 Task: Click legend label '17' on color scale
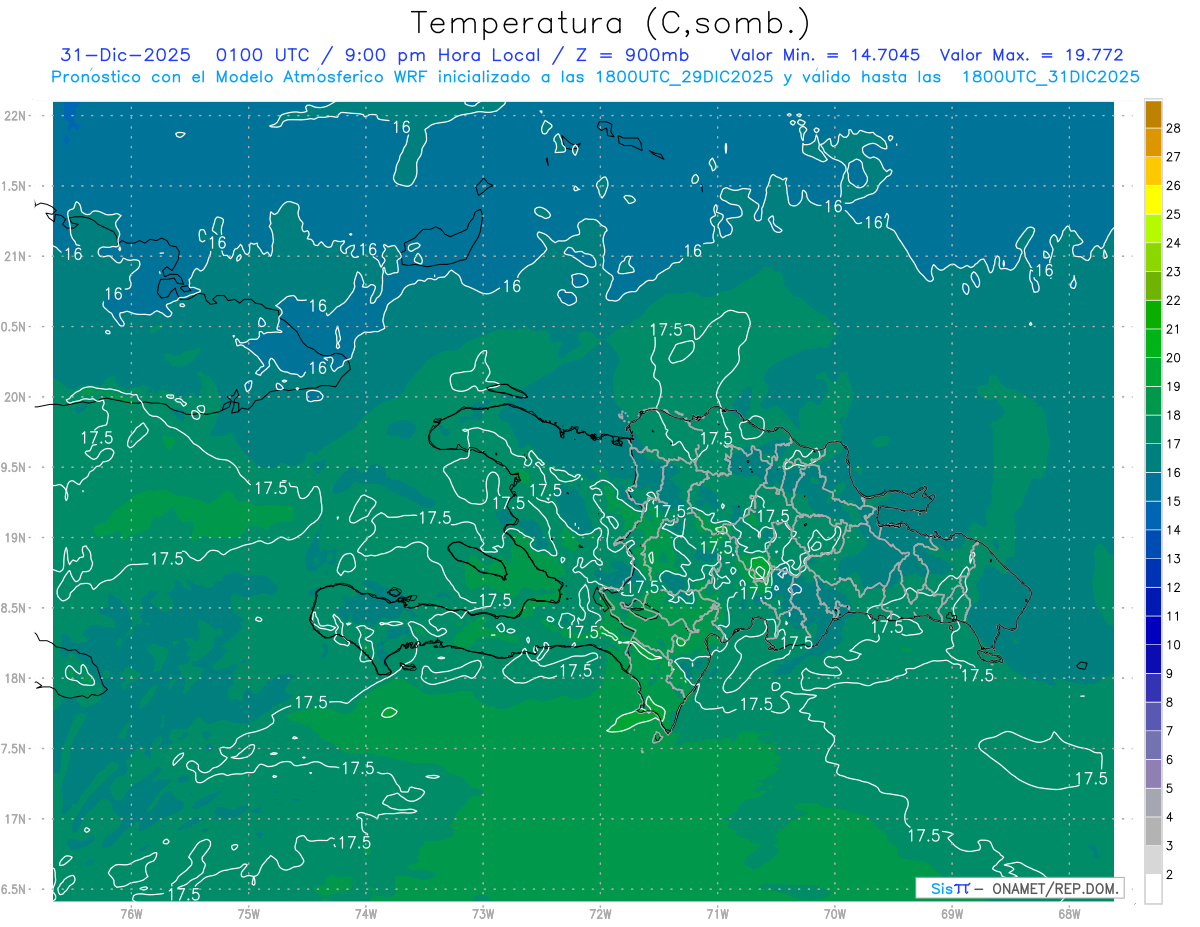(x=1174, y=444)
